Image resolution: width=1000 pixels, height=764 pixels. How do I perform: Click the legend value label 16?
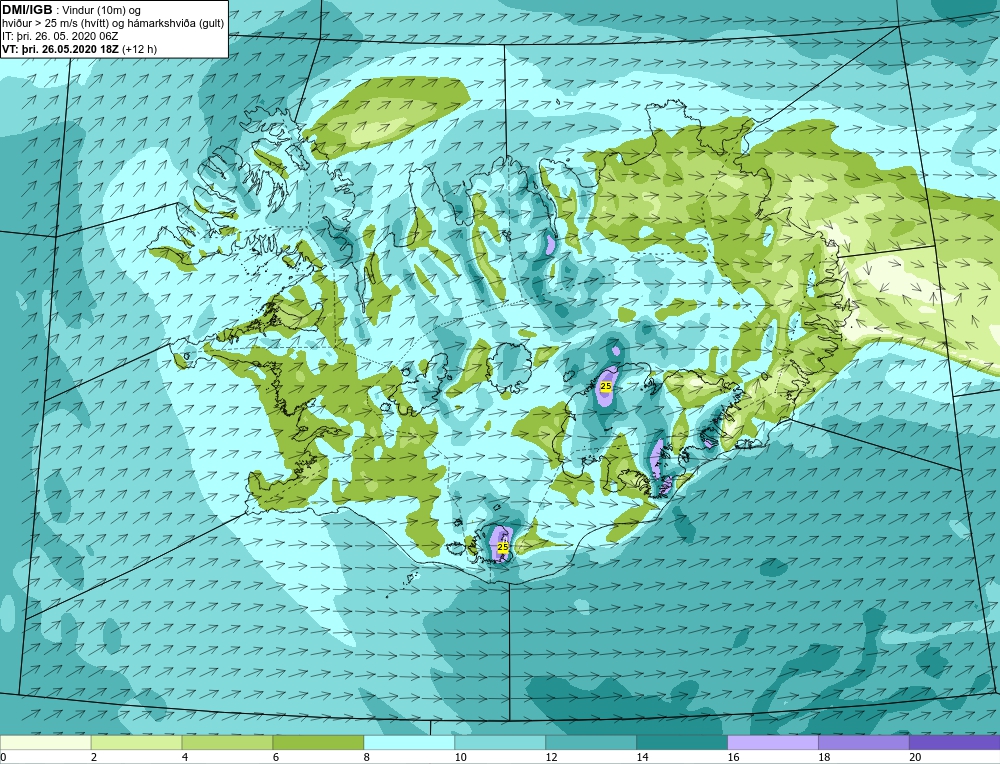[x=733, y=757]
